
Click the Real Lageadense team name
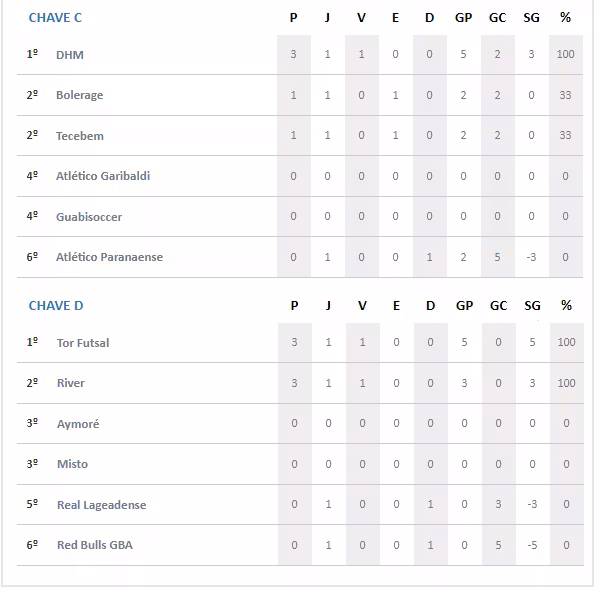[x=101, y=505]
